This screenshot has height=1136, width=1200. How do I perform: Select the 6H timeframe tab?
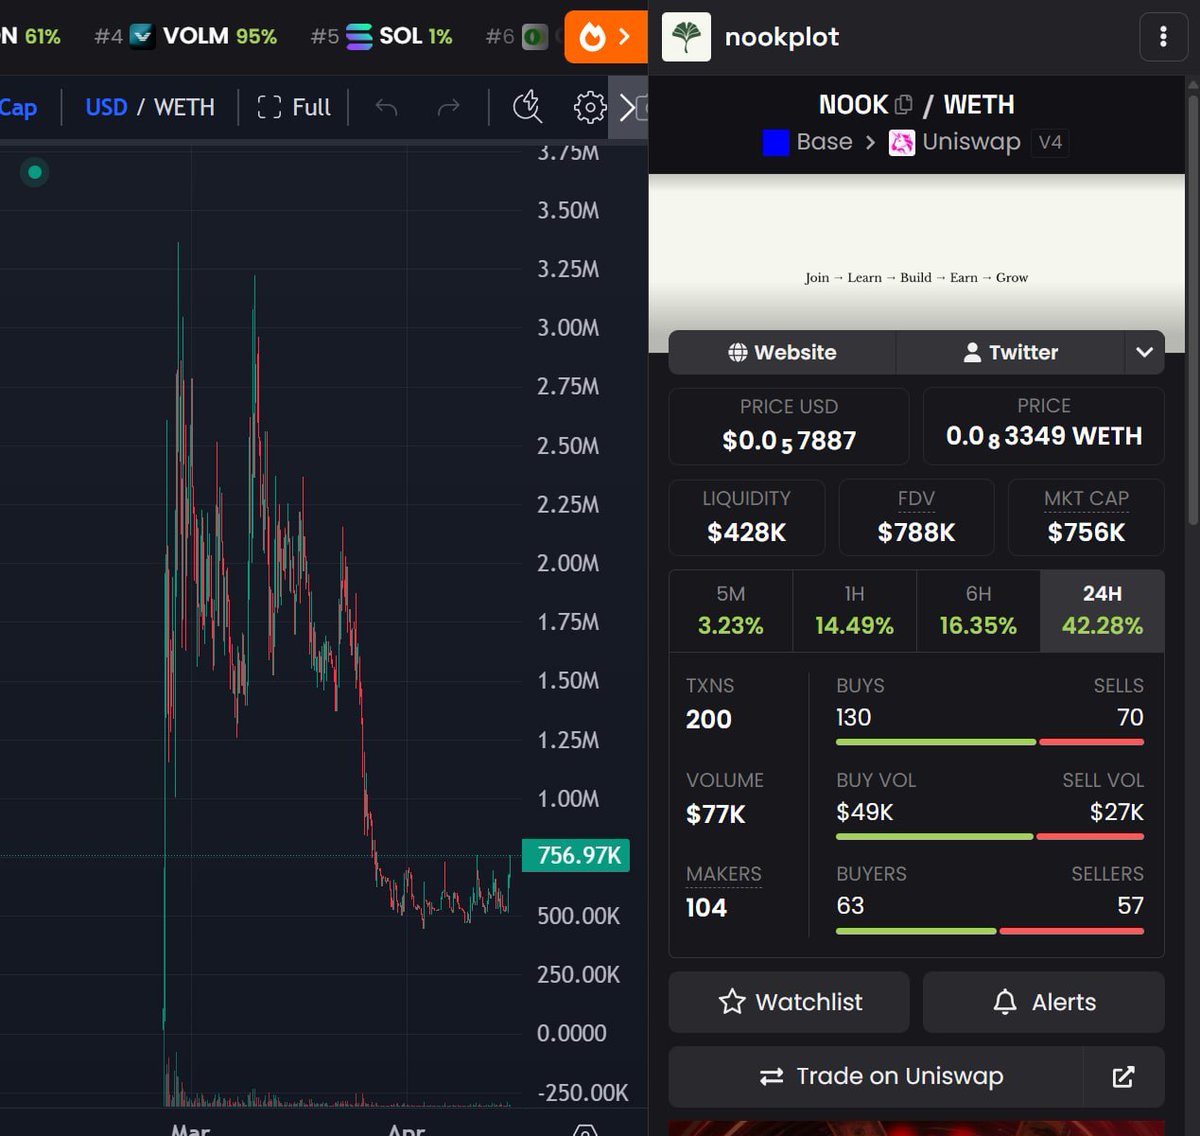pos(978,611)
